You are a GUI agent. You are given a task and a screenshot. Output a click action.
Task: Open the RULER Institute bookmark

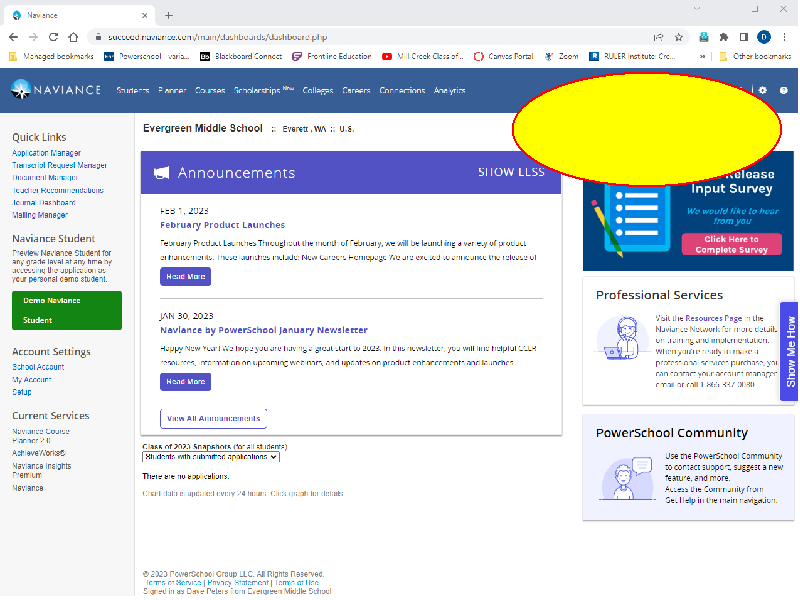pyautogui.click(x=632, y=56)
